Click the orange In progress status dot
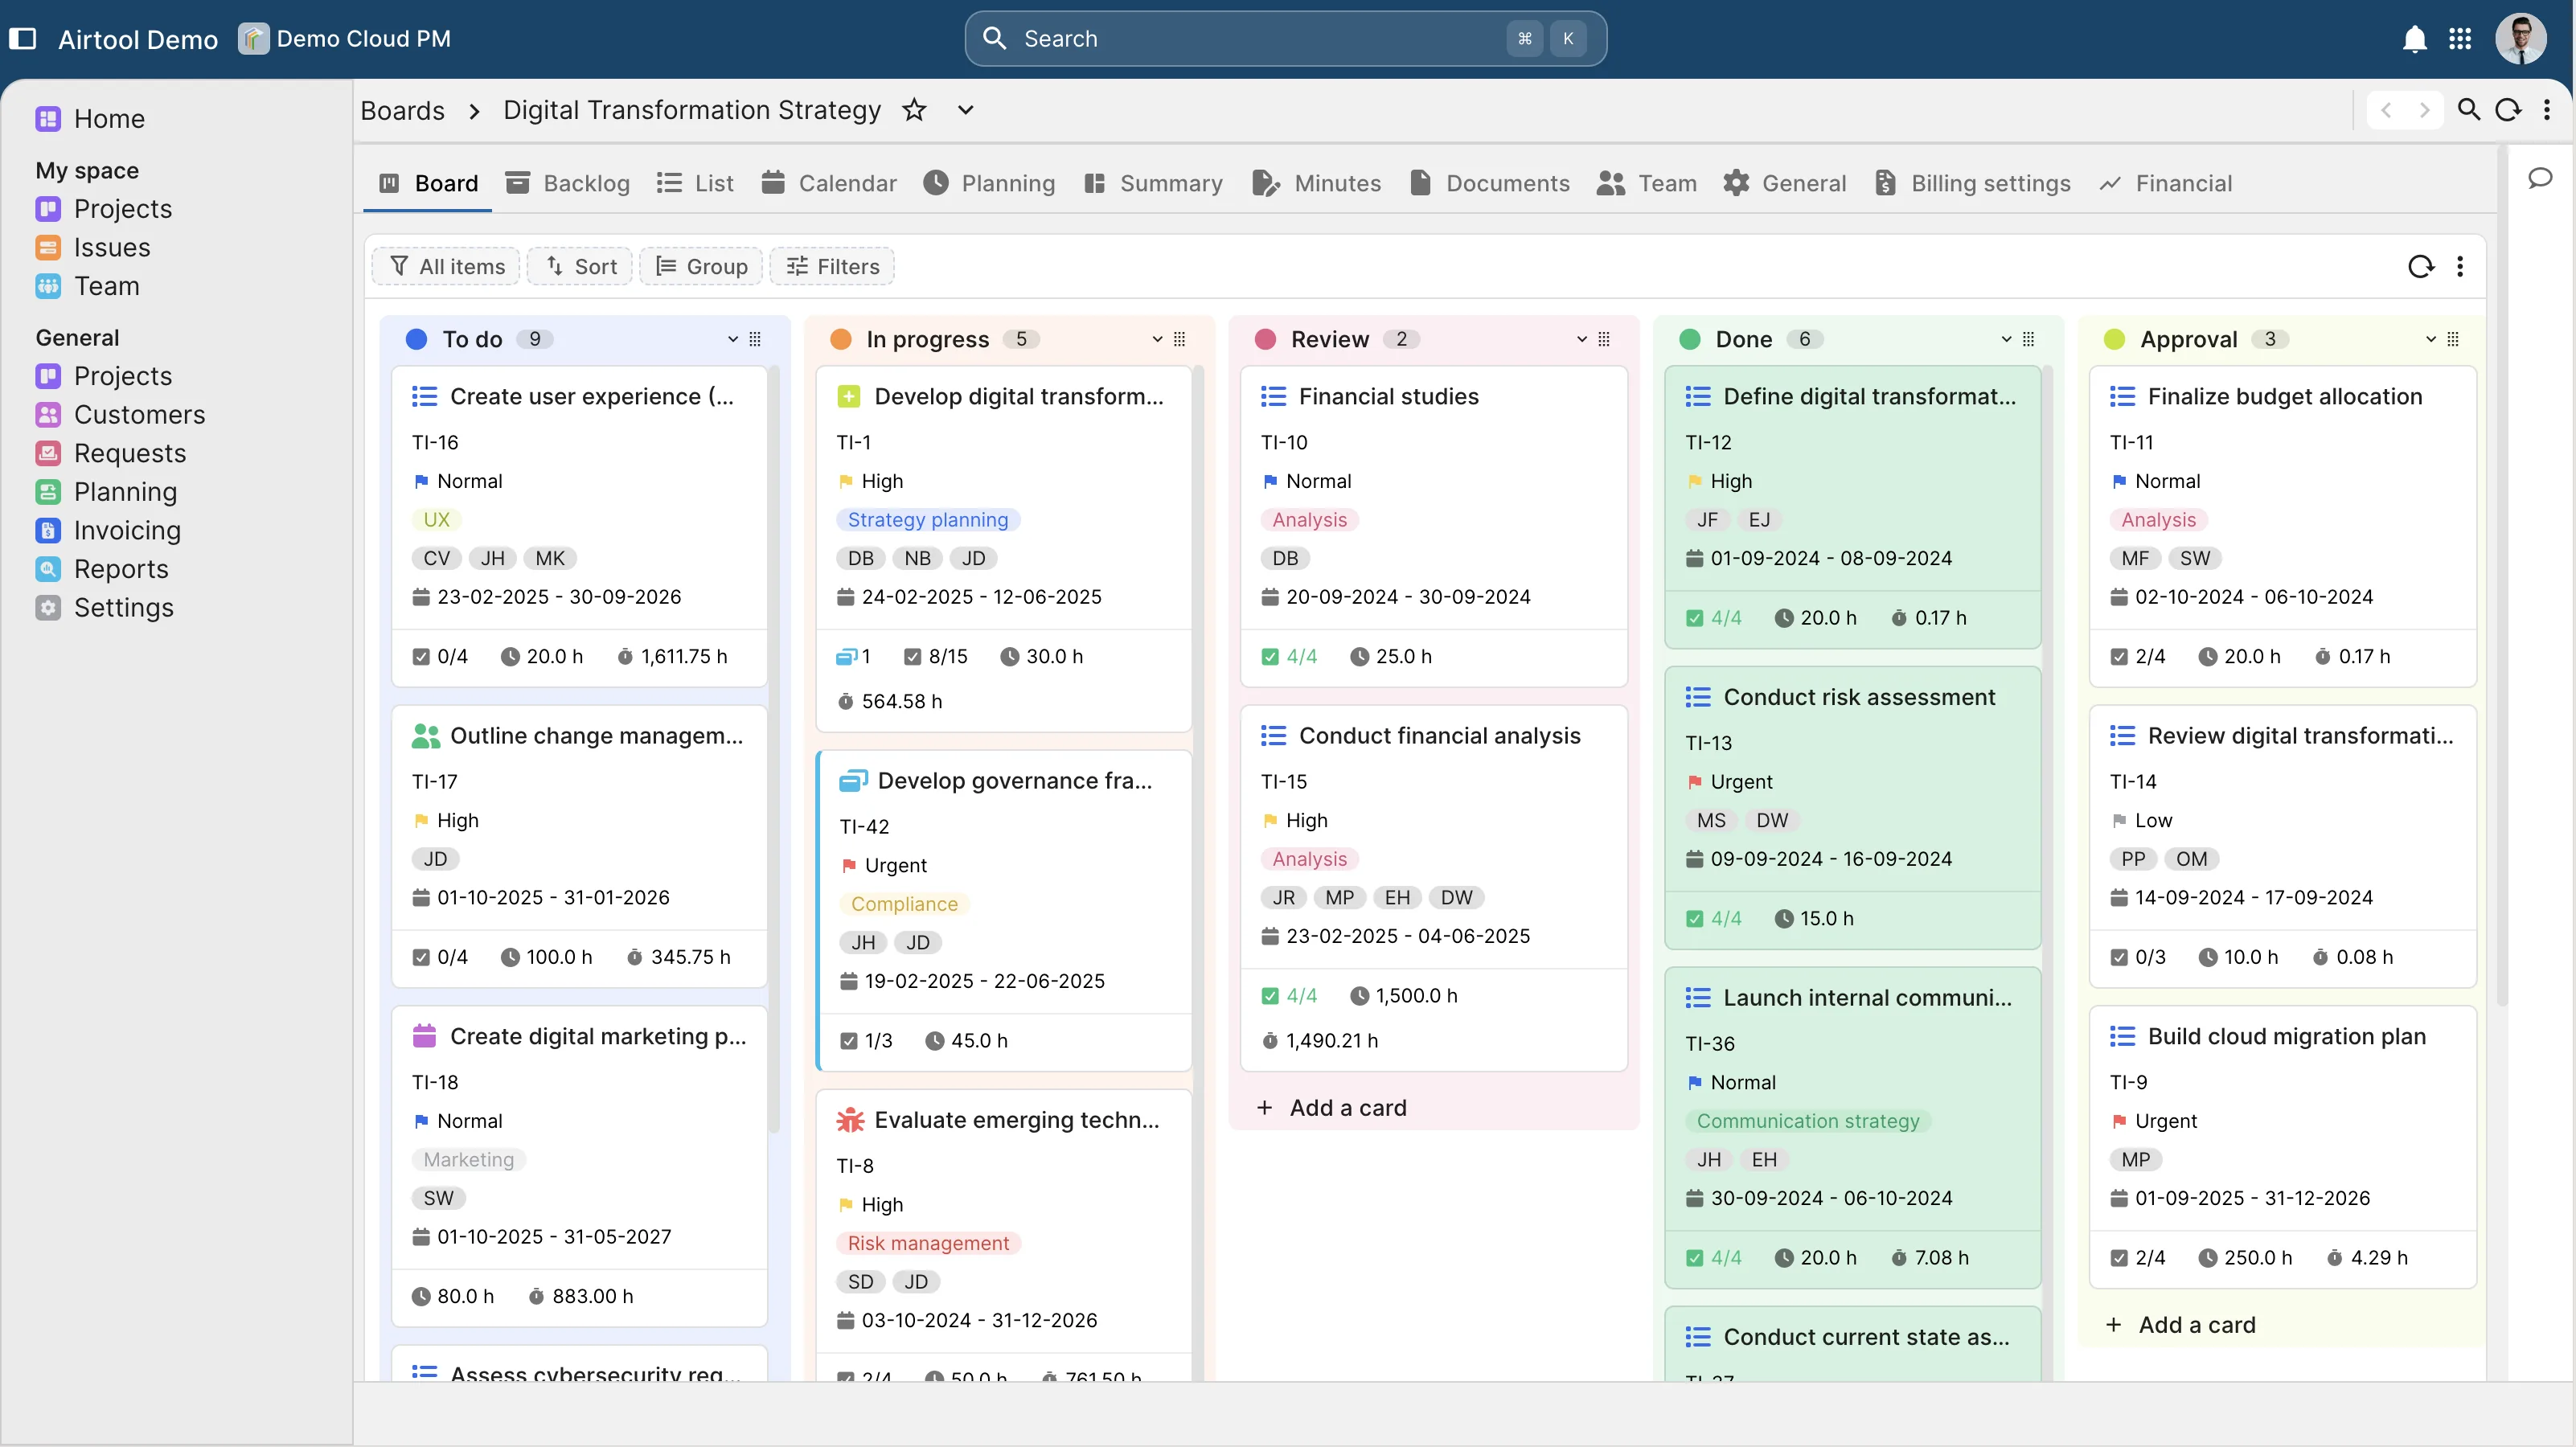 click(x=841, y=339)
